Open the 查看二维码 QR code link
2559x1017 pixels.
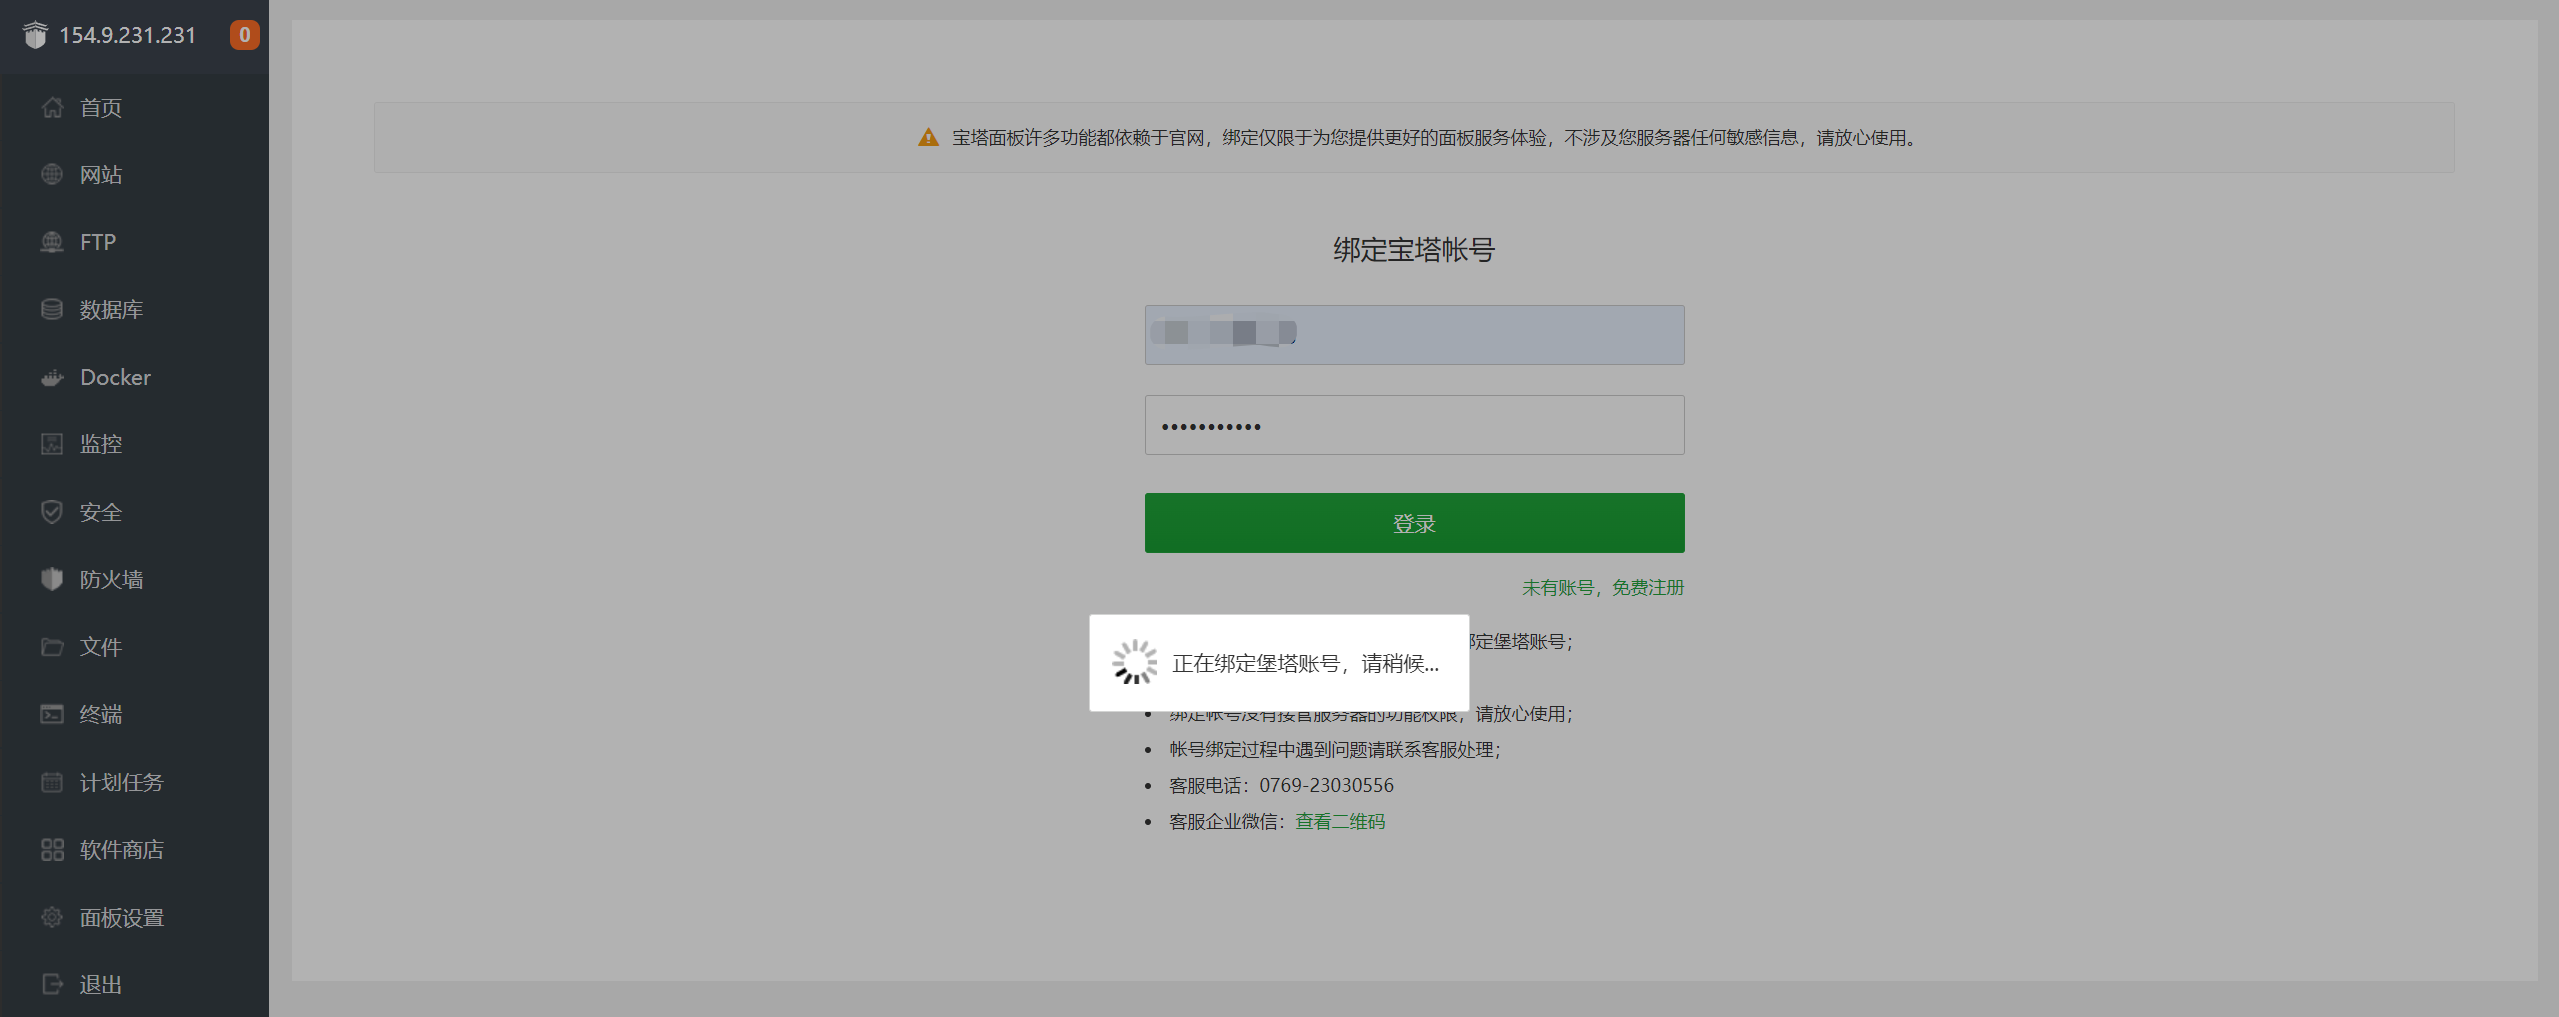click(1340, 822)
